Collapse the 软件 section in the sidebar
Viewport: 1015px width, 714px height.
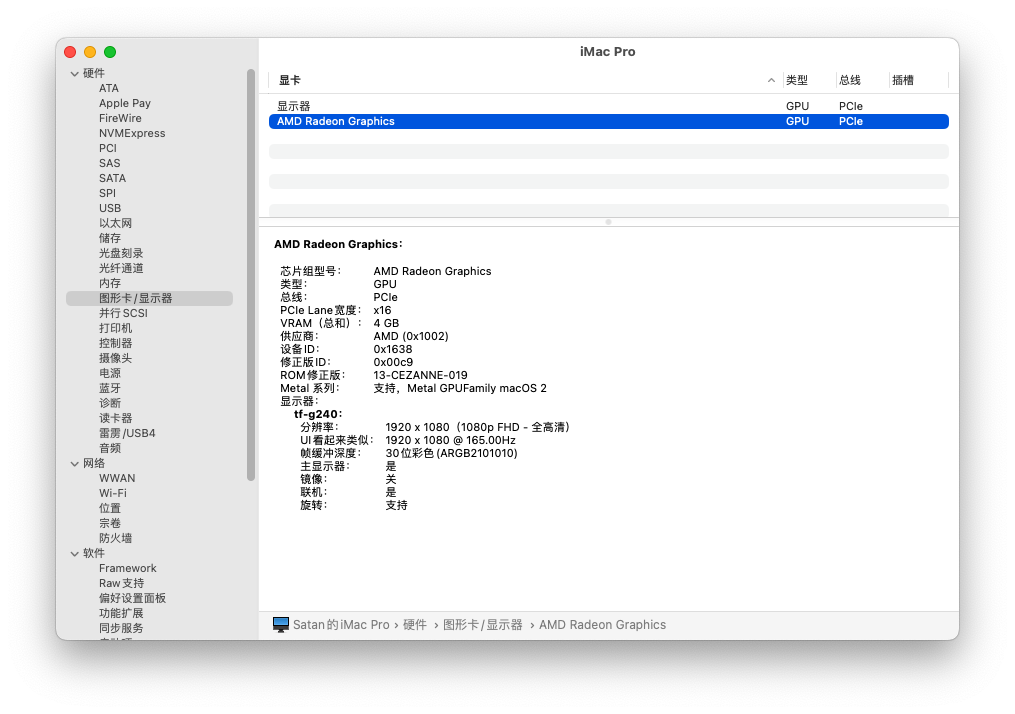(x=74, y=553)
